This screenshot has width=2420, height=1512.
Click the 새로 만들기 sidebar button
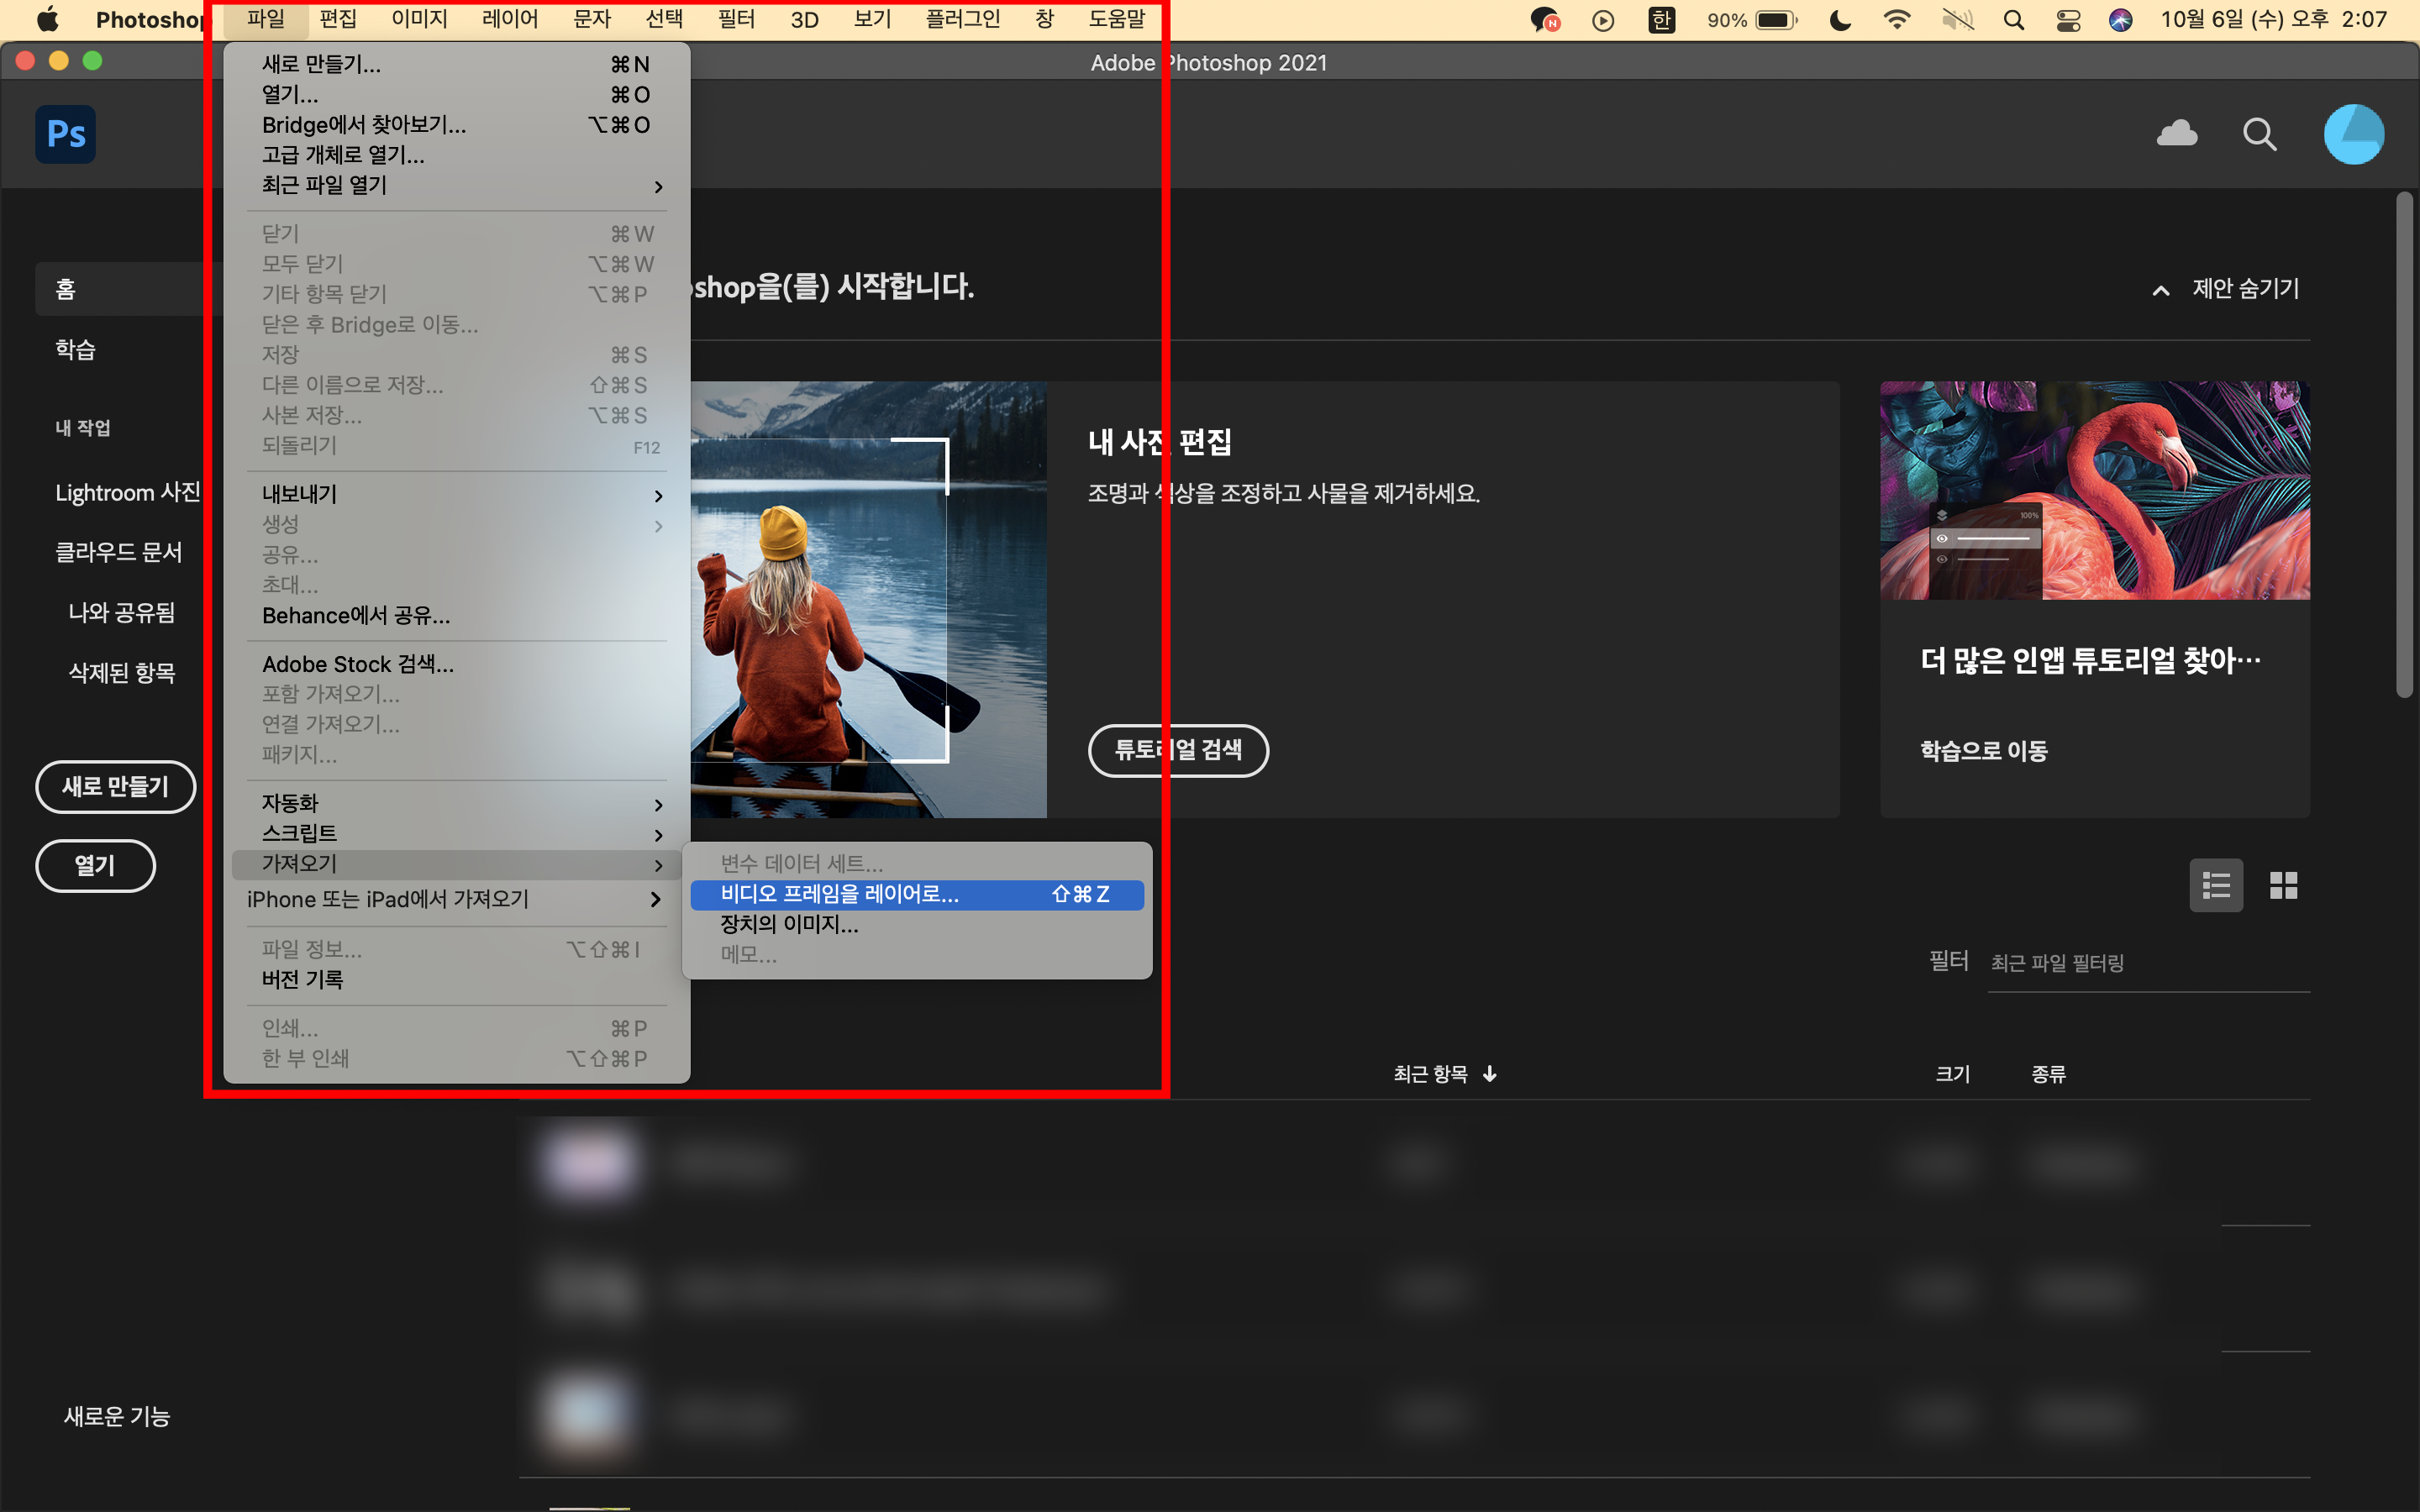pos(115,787)
